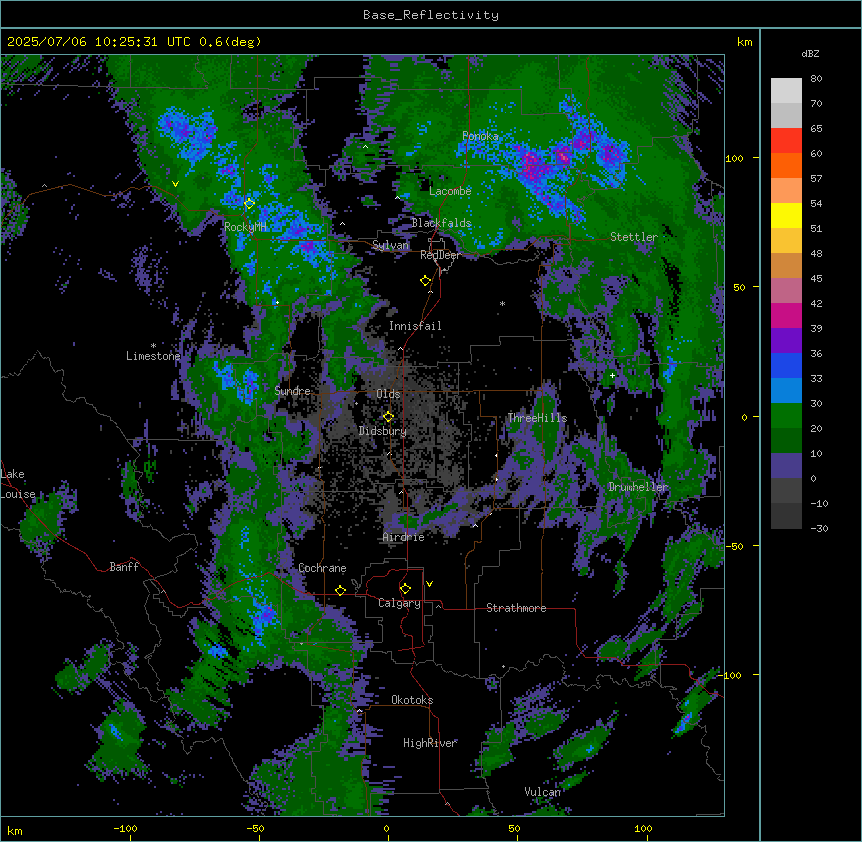Screen dimensions: 862x842
Task: Select the yellow diamond marker between Olds and Didsbury
Action: pos(388,417)
